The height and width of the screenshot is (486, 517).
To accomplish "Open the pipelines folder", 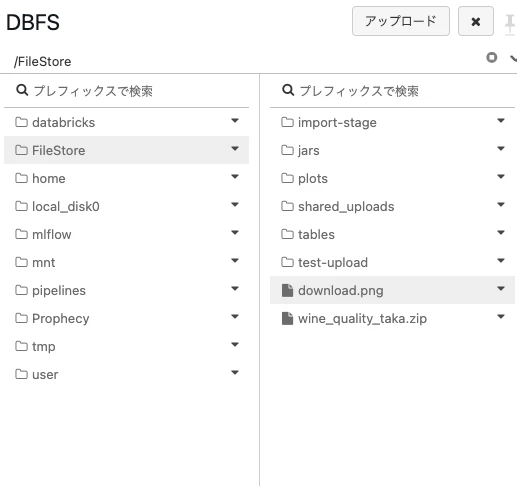I will (126, 290).
